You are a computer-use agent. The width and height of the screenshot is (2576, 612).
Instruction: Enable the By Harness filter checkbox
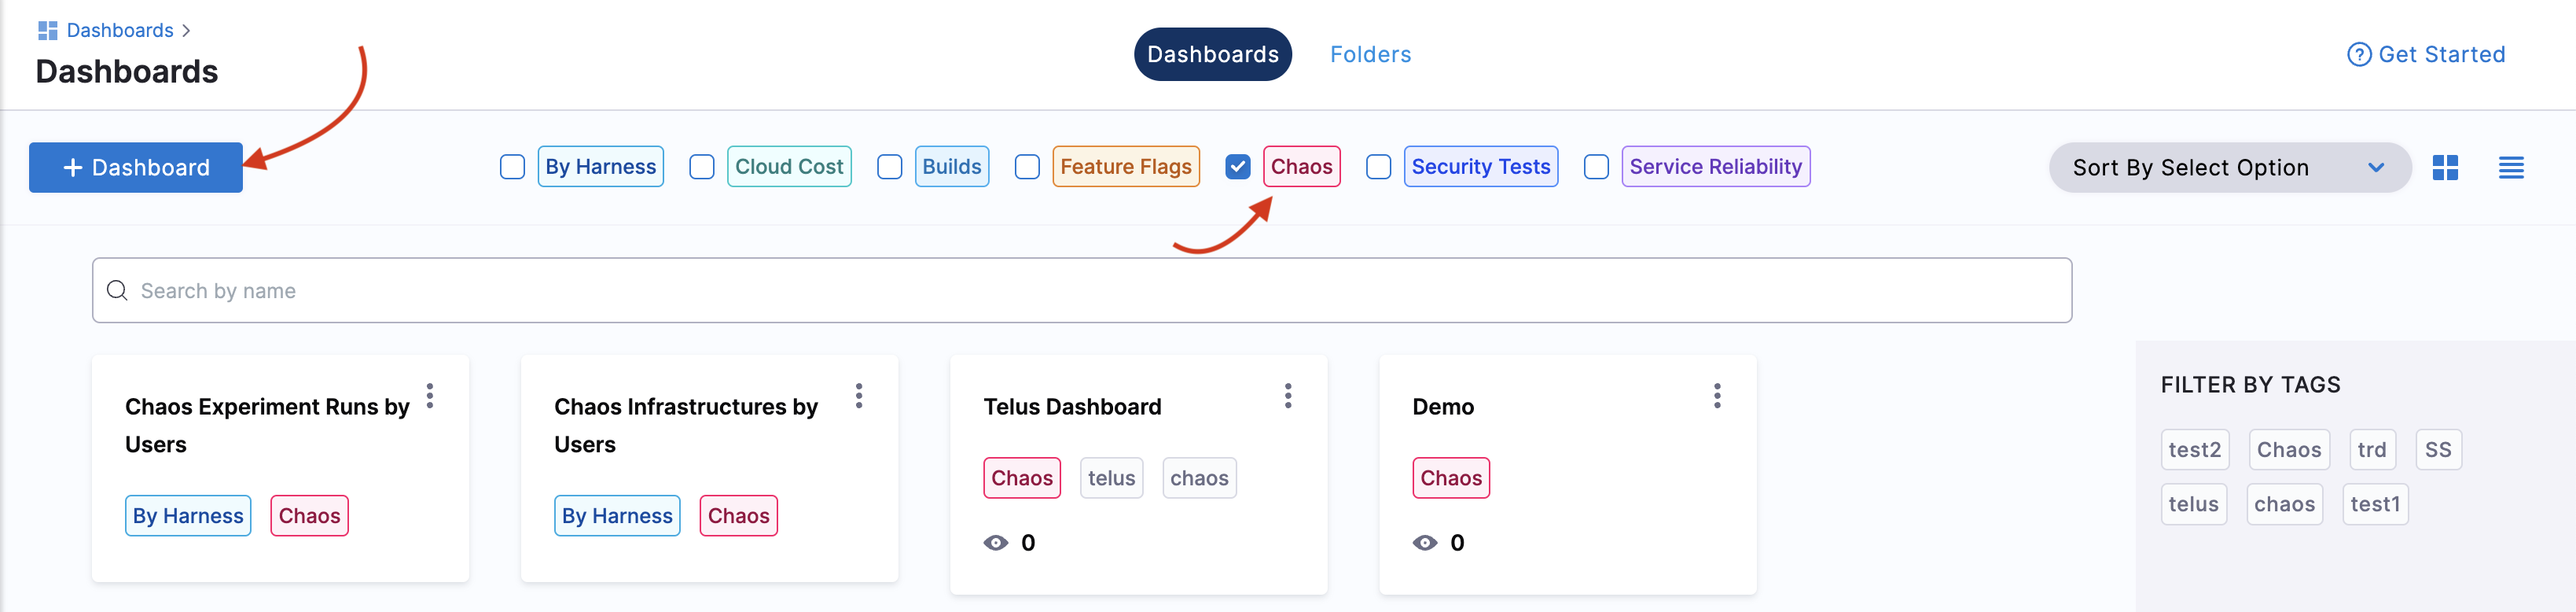click(512, 167)
